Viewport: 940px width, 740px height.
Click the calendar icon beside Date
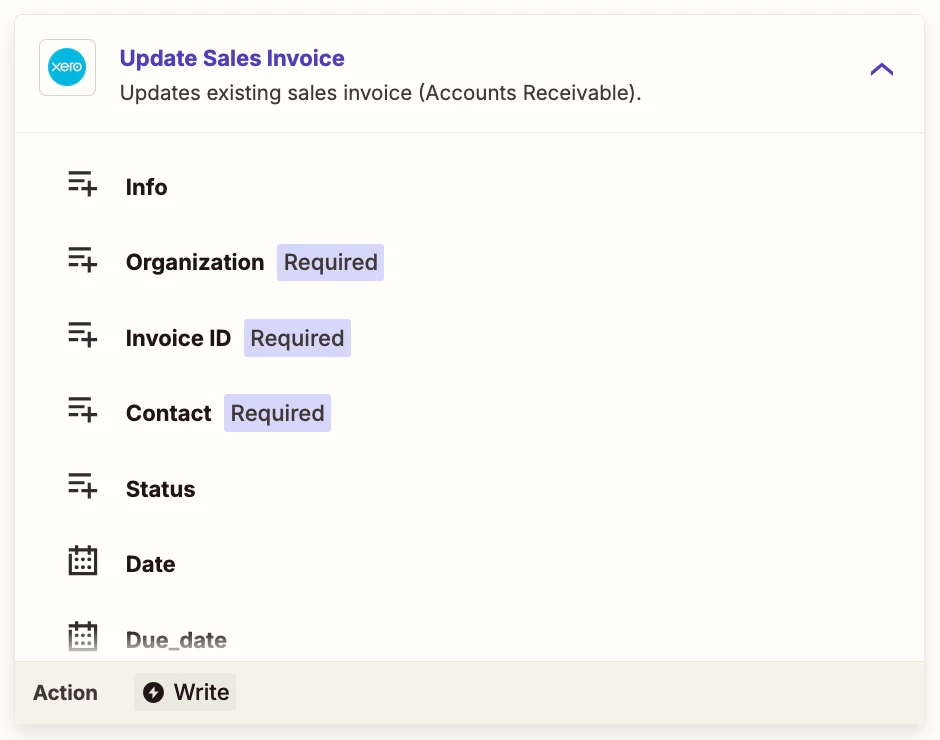tap(83, 561)
